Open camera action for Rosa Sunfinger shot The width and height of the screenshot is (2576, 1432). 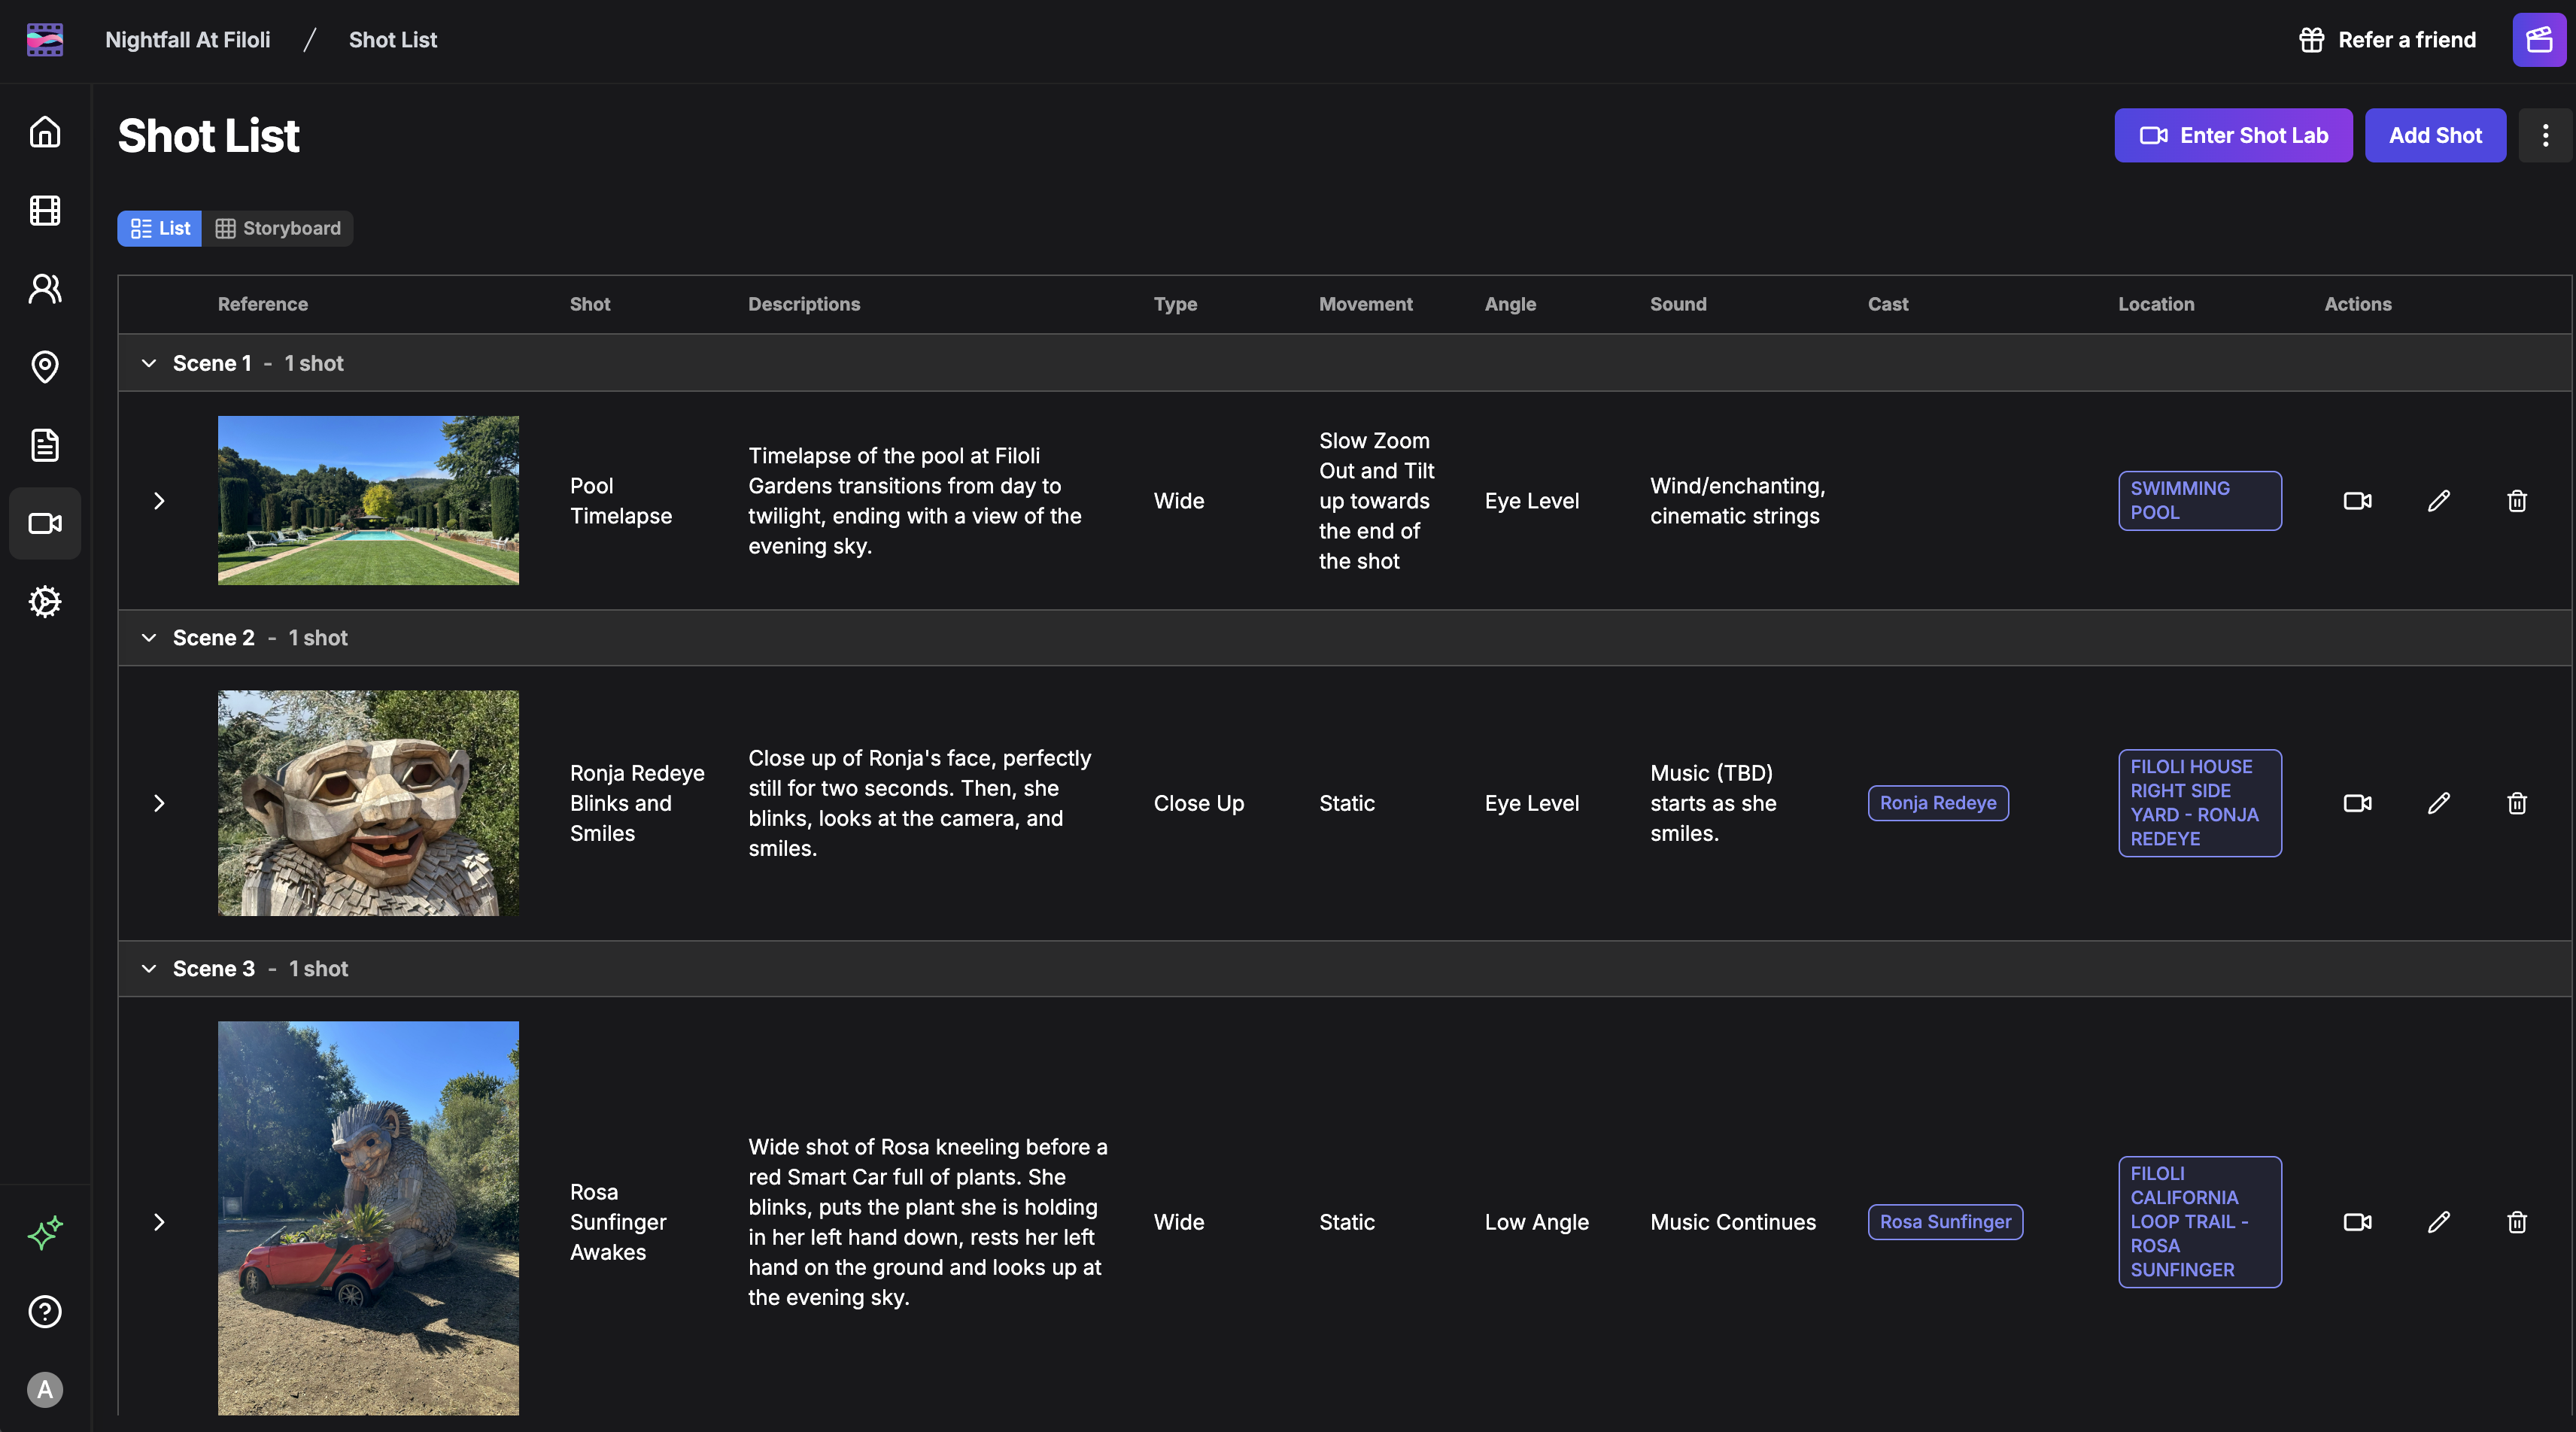pos(2357,1222)
